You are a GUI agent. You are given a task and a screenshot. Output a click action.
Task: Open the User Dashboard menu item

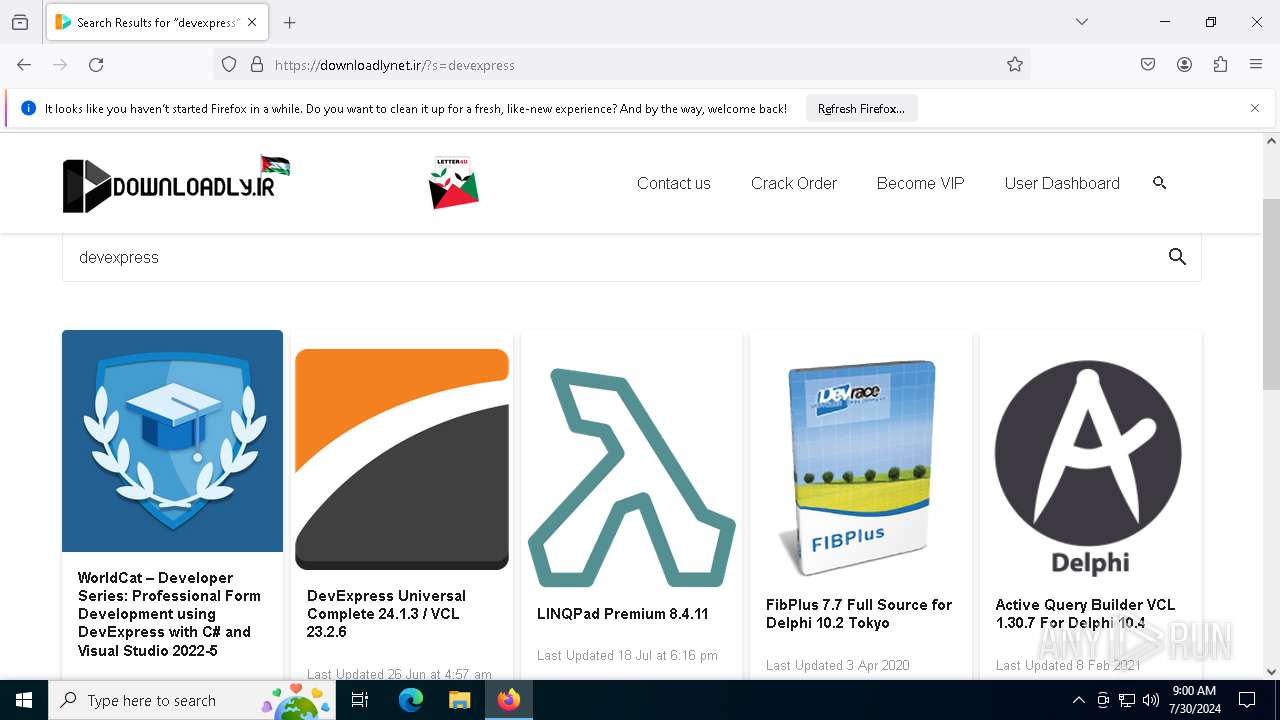pos(1062,183)
